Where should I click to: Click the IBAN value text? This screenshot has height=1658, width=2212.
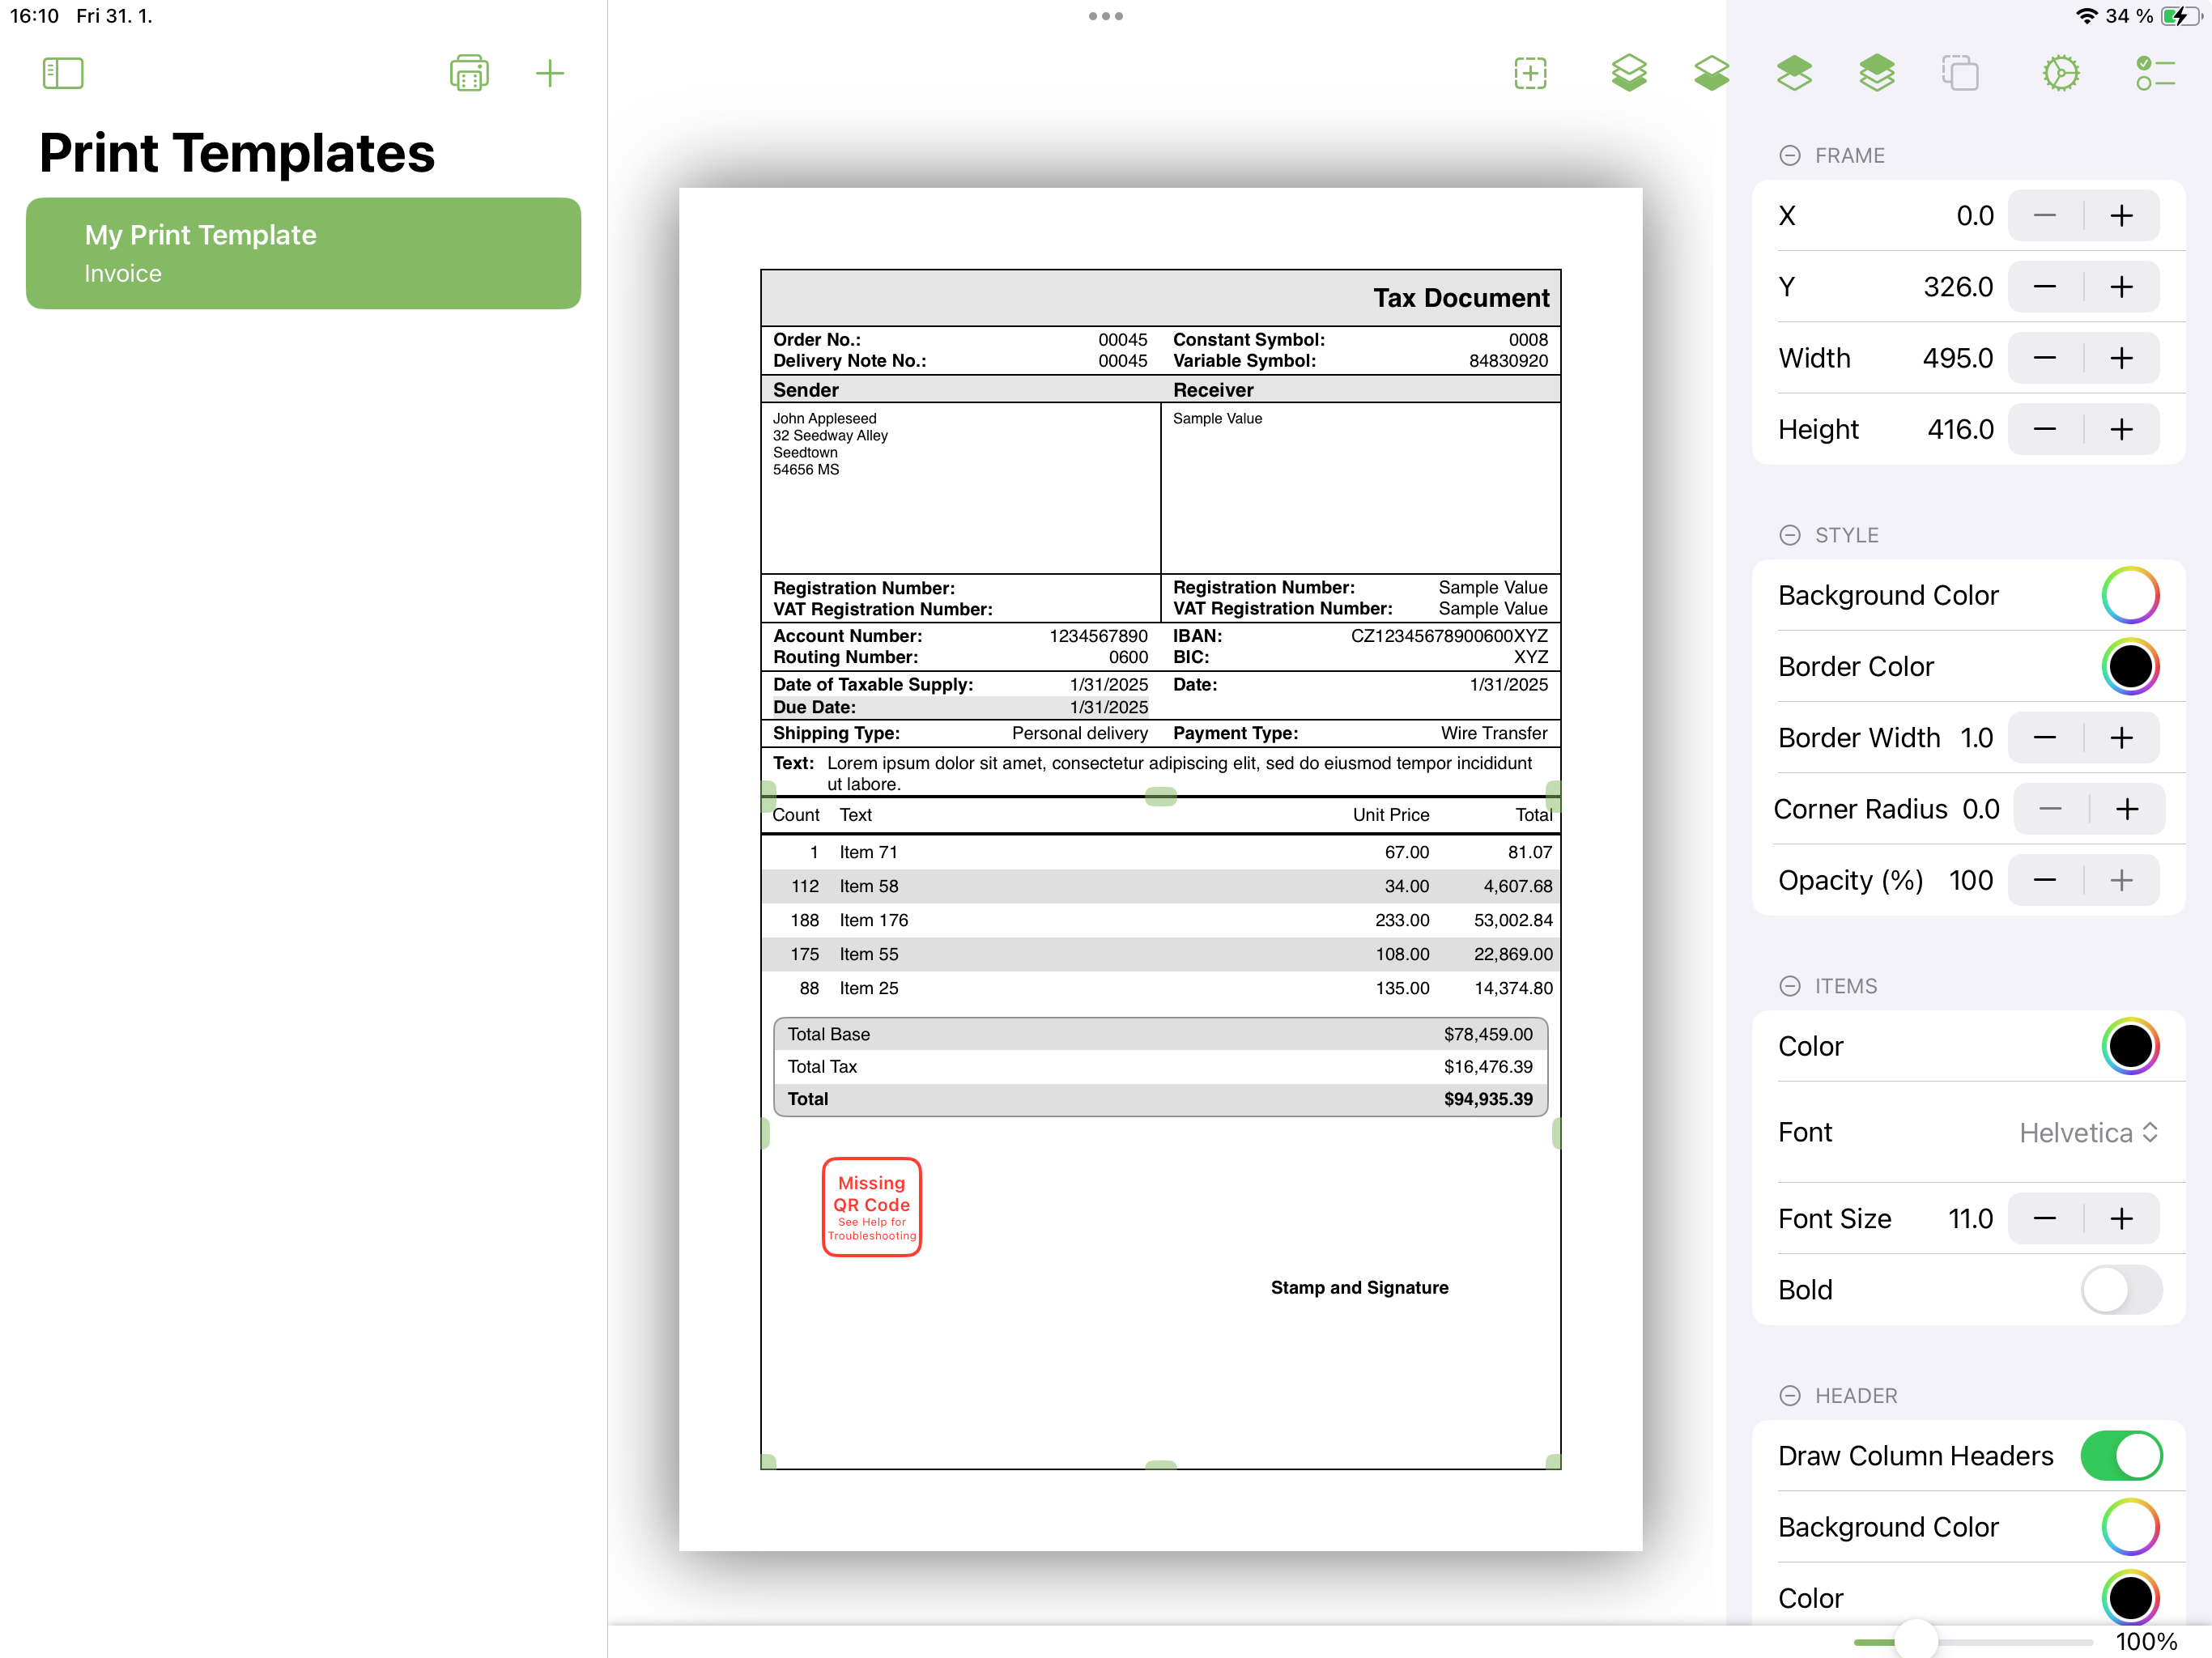1448,636
